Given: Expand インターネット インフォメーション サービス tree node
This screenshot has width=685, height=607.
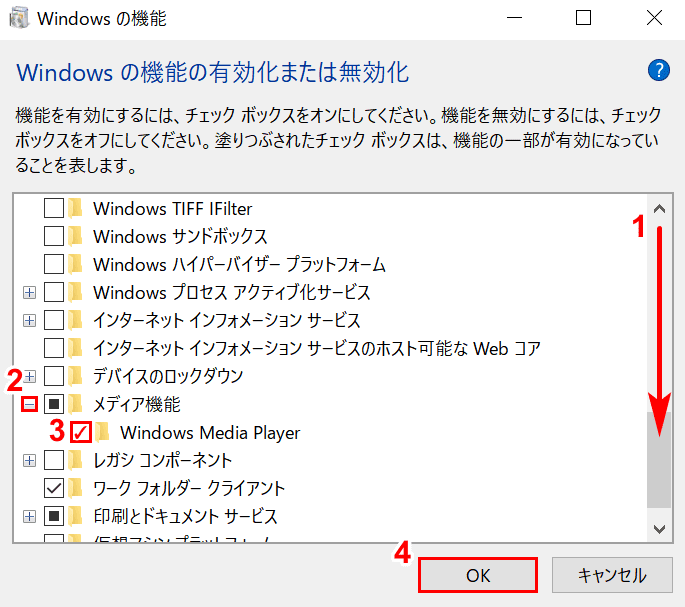Looking at the screenshot, I should pyautogui.click(x=29, y=320).
